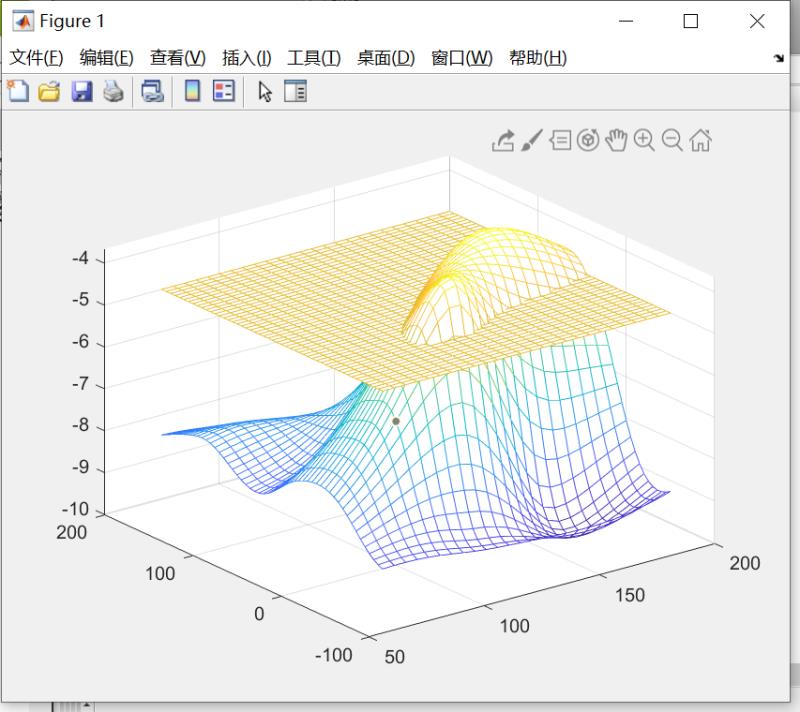This screenshot has height=712, width=800.
Task: Click the gray data point on mesh
Action: [396, 421]
